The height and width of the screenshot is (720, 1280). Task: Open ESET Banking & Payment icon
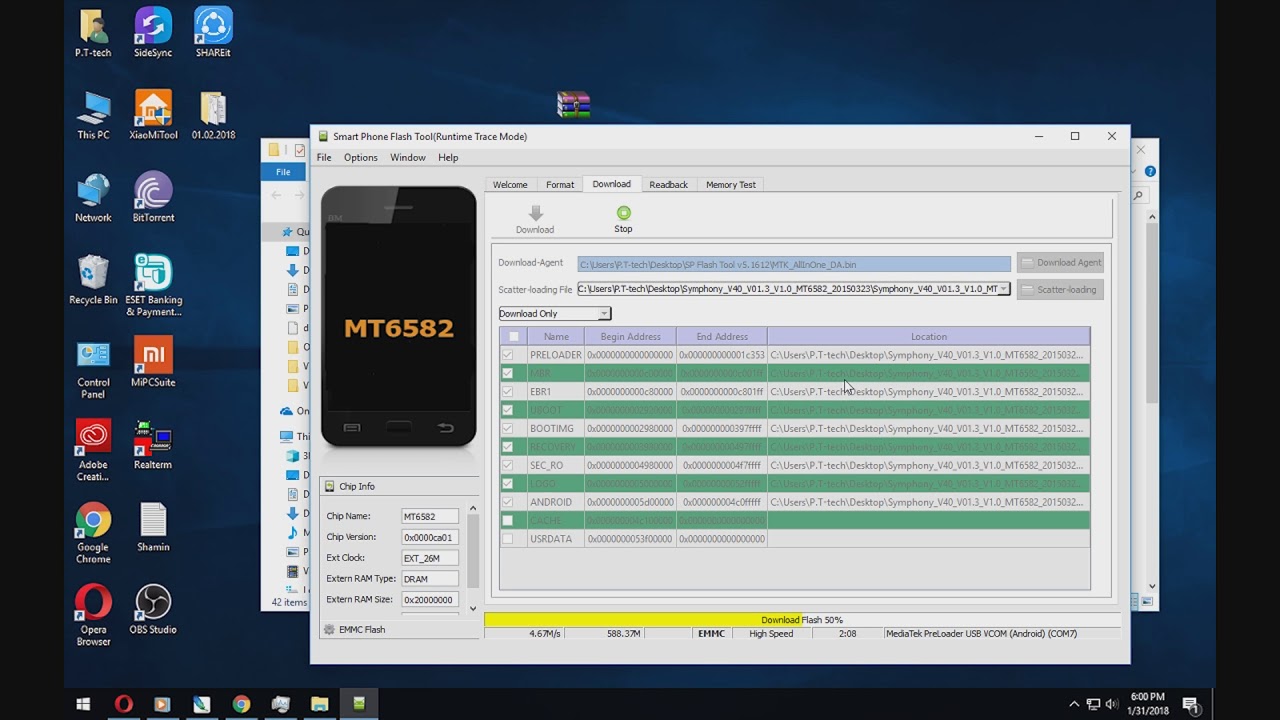153,285
